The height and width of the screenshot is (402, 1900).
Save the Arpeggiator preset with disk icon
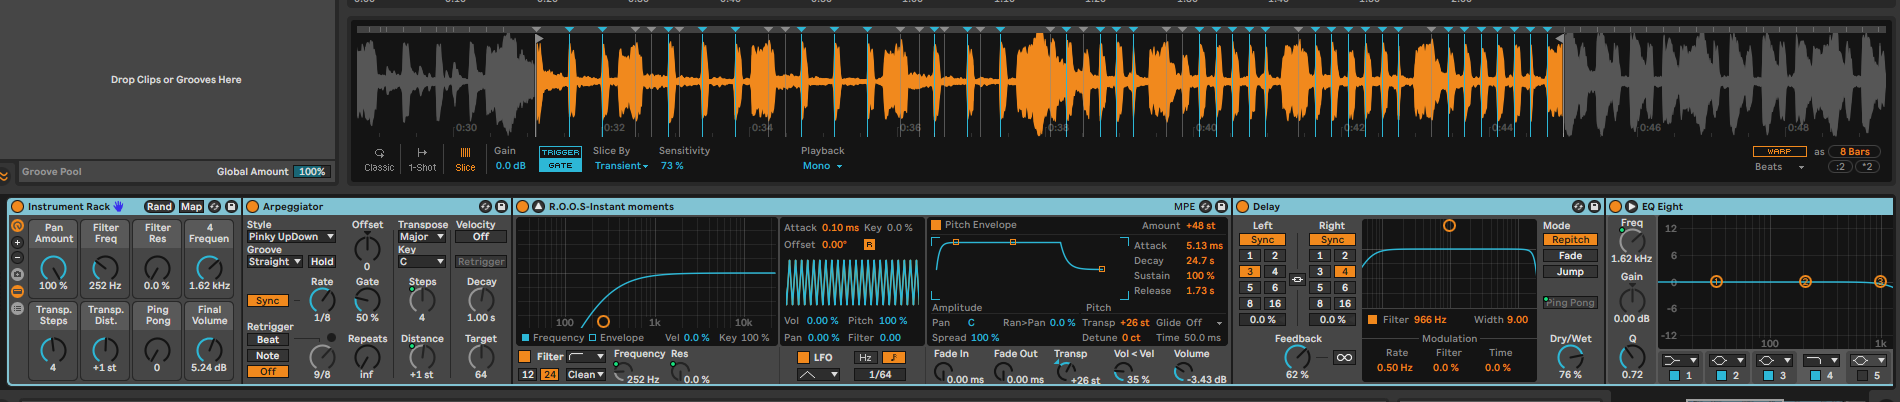501,207
